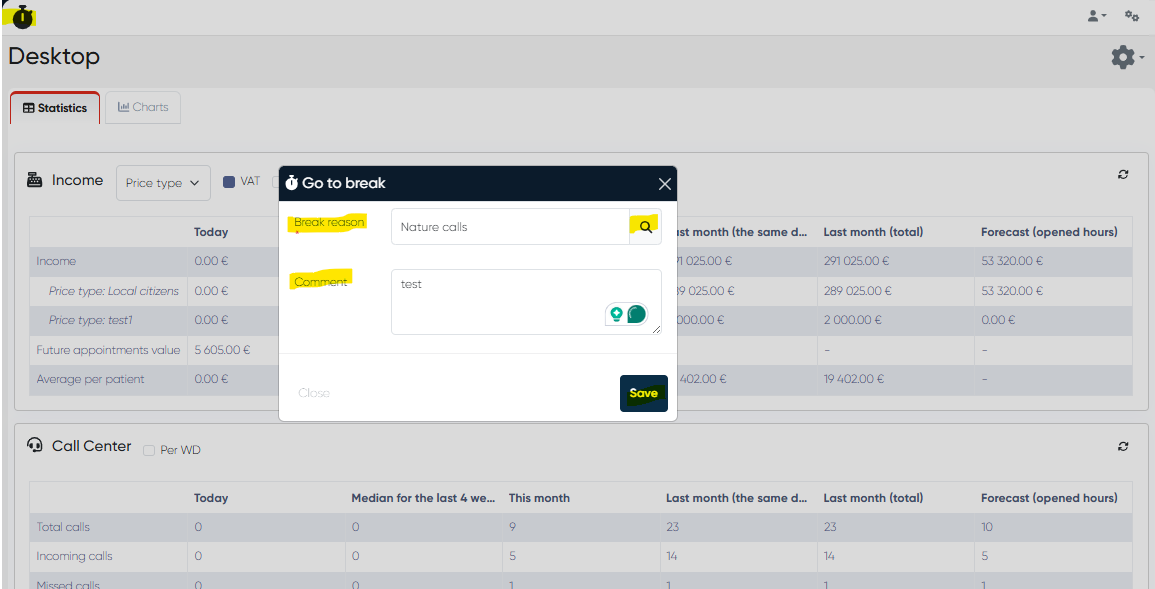
Task: Click the stopwatch break icon in top bar
Action: [x=22, y=16]
